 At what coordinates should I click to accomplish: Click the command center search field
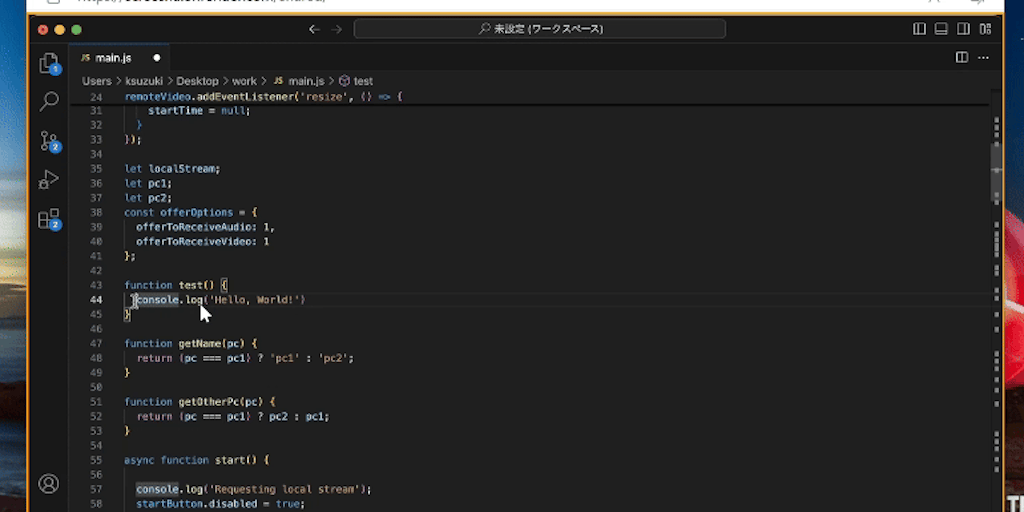coord(540,29)
